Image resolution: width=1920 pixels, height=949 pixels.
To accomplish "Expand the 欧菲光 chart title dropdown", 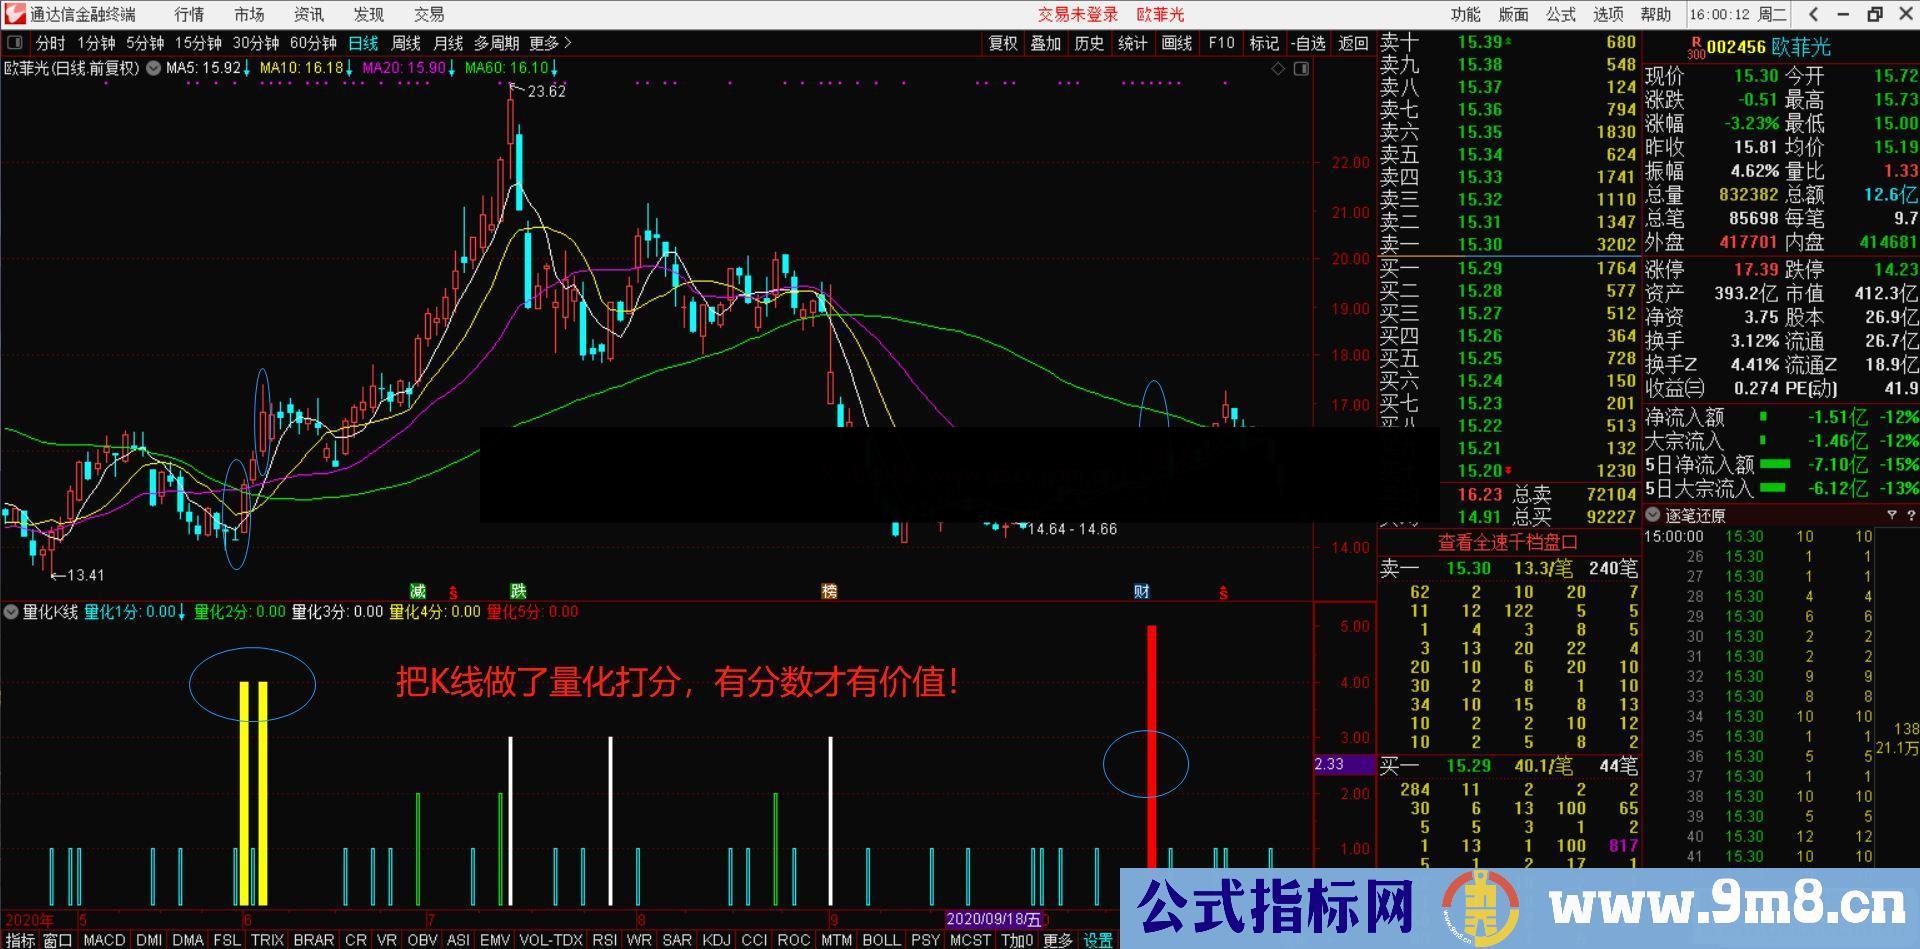I will pos(153,68).
